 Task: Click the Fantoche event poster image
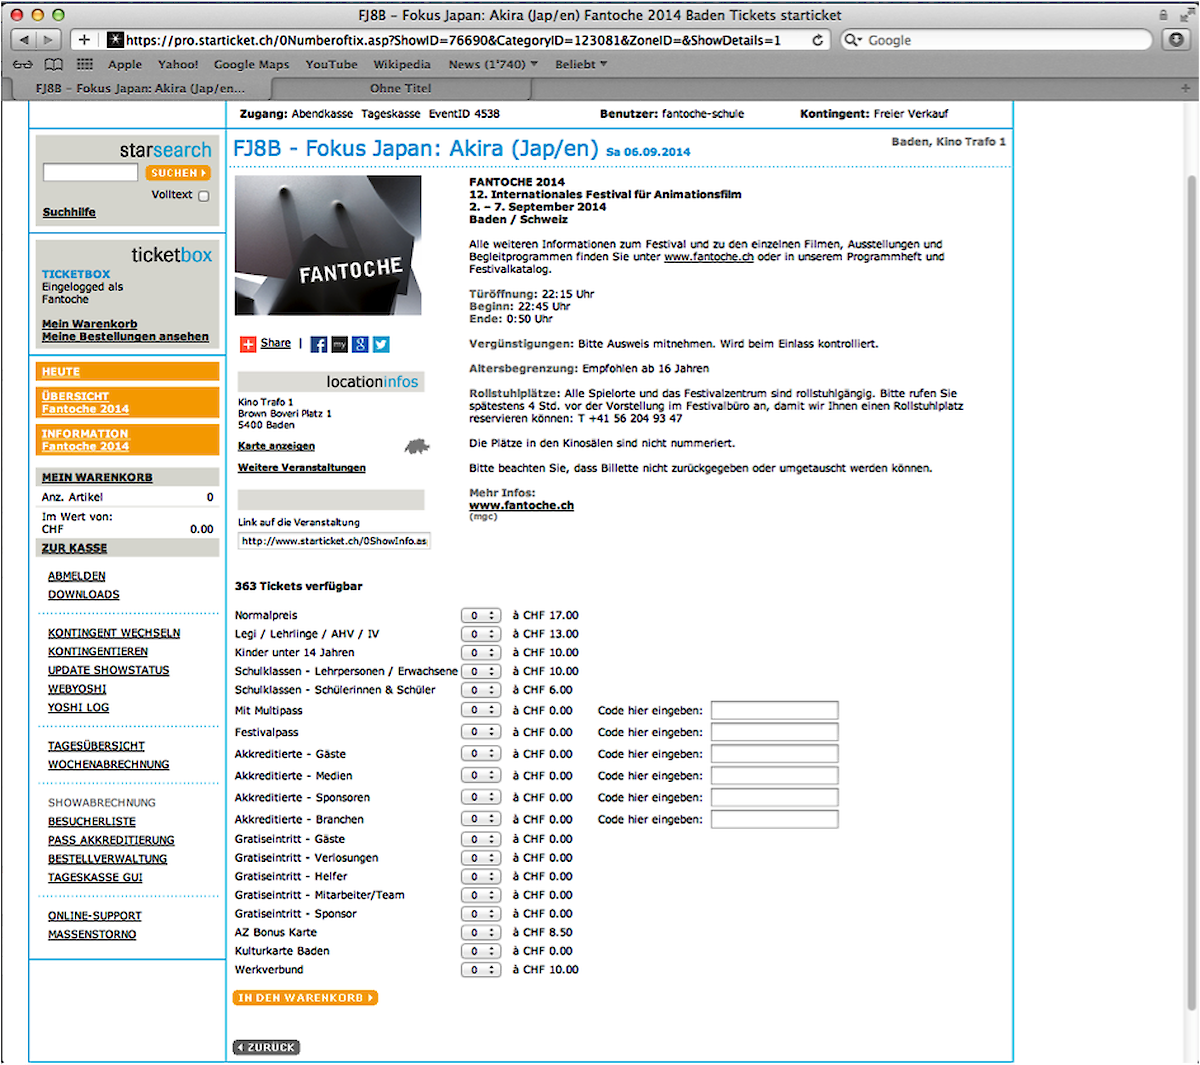(x=328, y=245)
